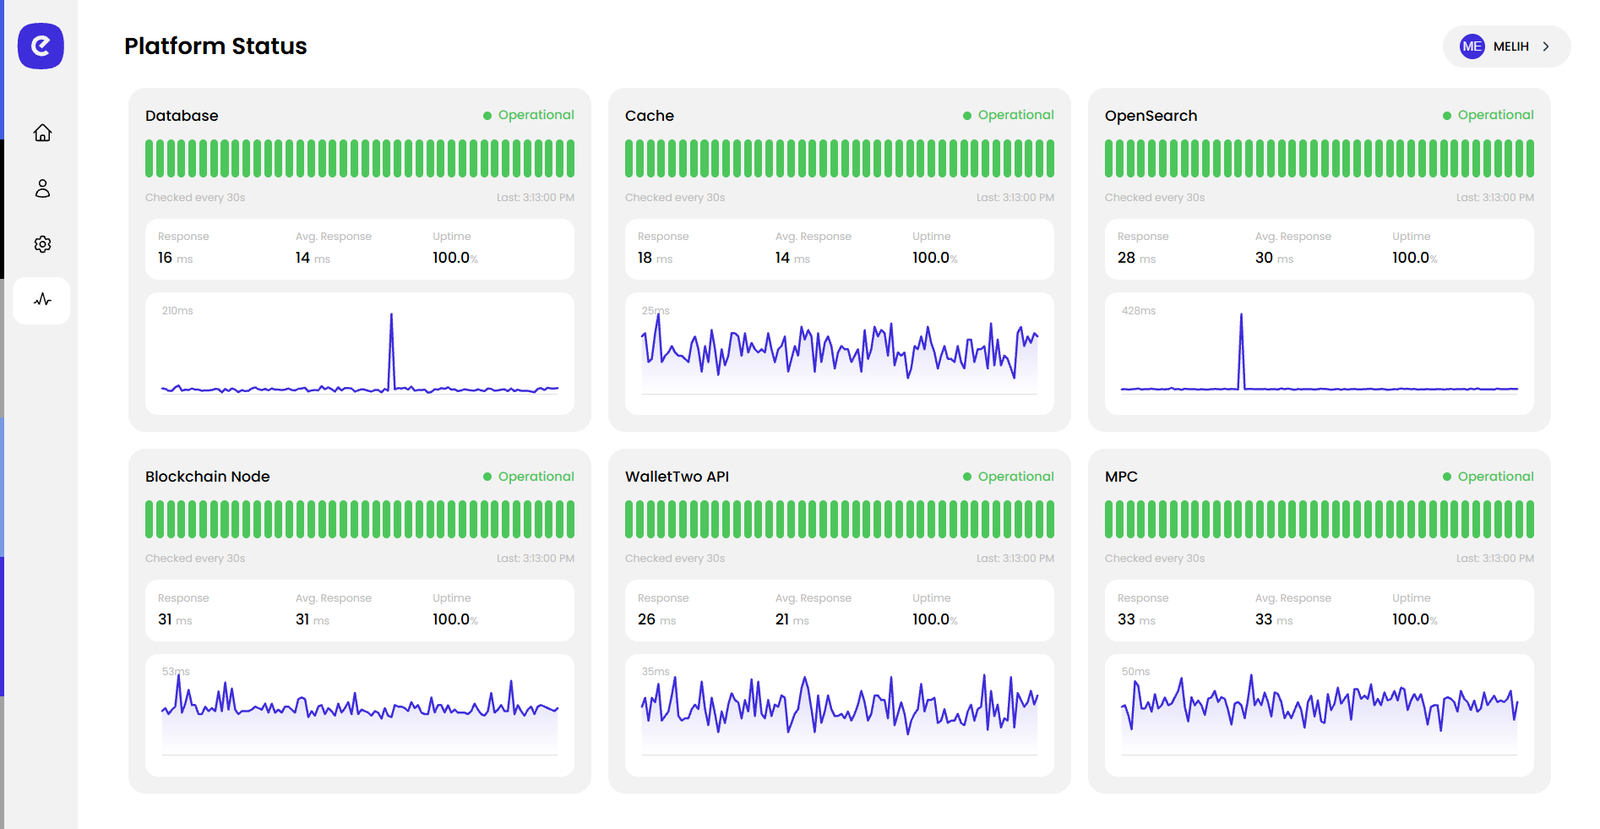
Task: Click the 35ms chart label in WalletTwo API
Action: [655, 672]
